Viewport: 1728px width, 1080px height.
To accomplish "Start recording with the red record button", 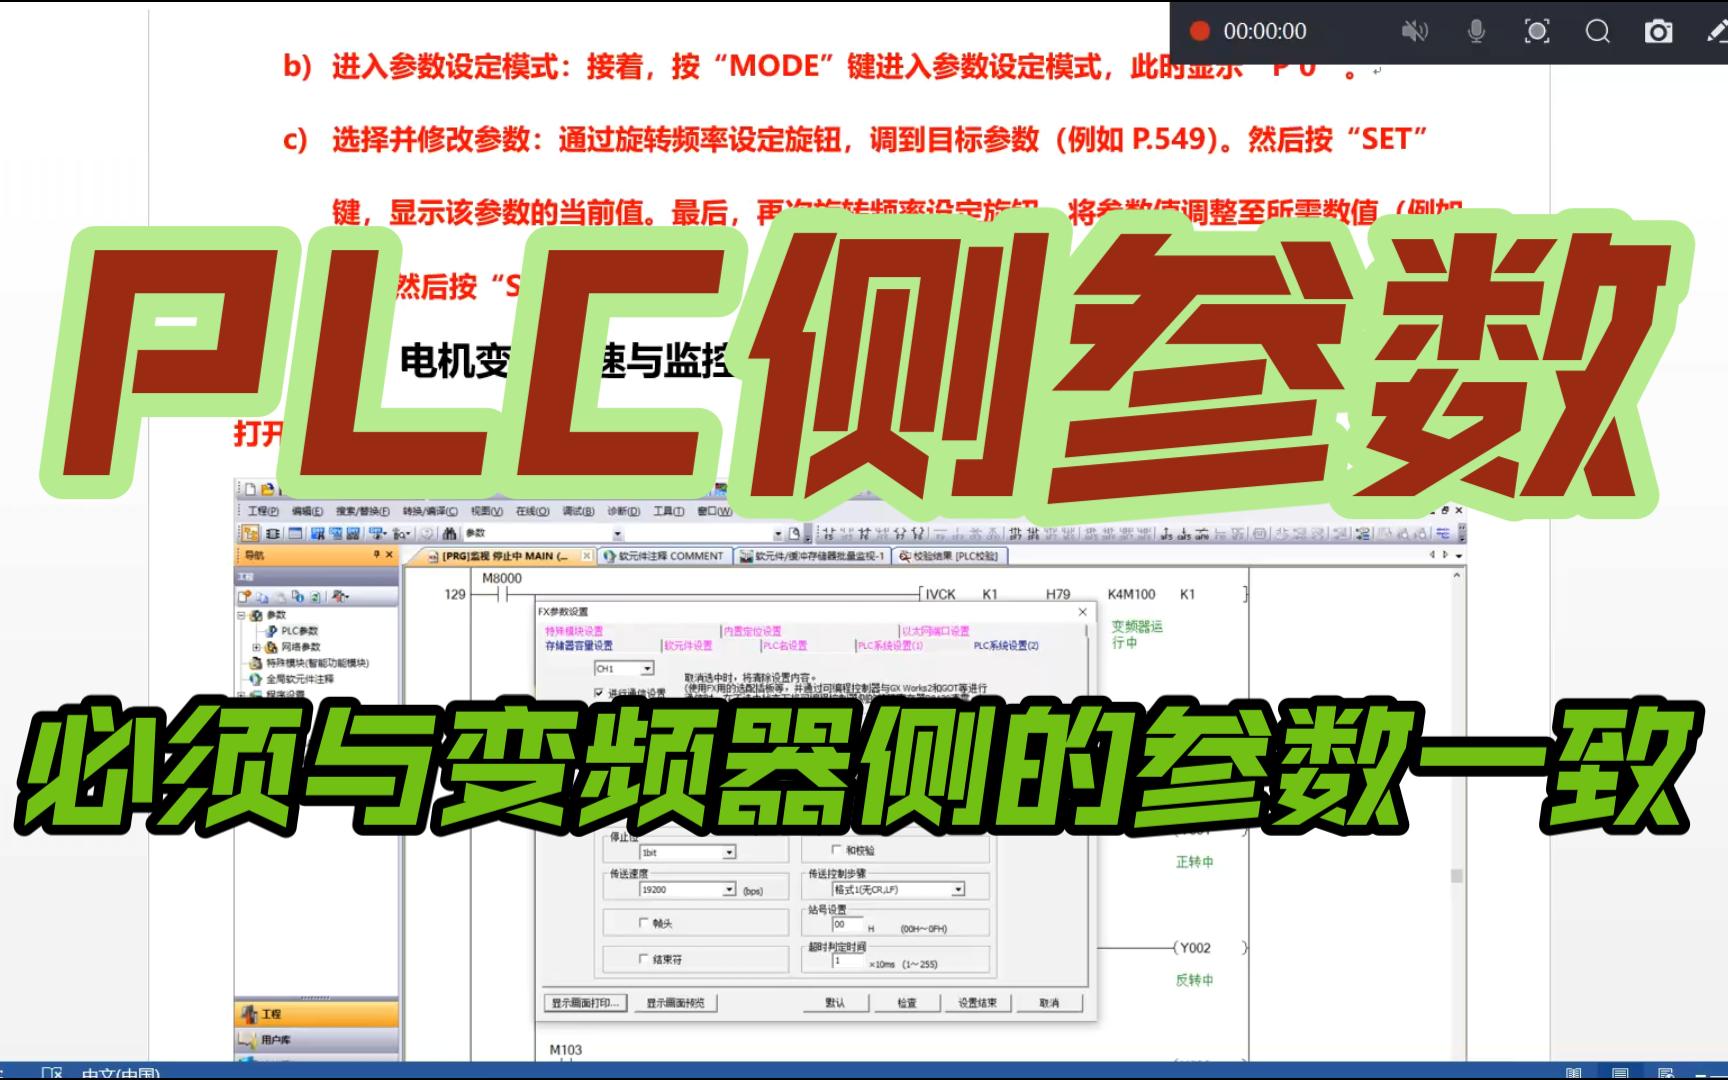I will click(x=1200, y=31).
